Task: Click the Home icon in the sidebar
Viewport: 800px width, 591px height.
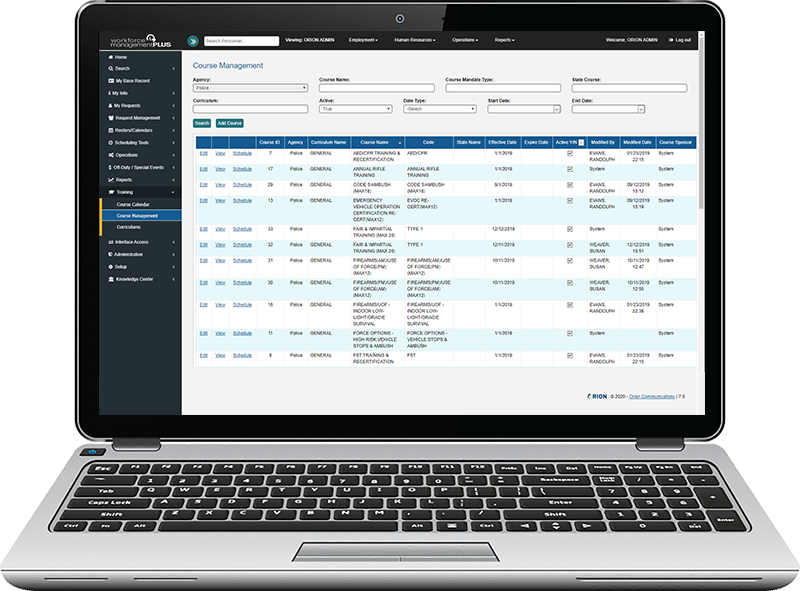Action: [x=111, y=57]
